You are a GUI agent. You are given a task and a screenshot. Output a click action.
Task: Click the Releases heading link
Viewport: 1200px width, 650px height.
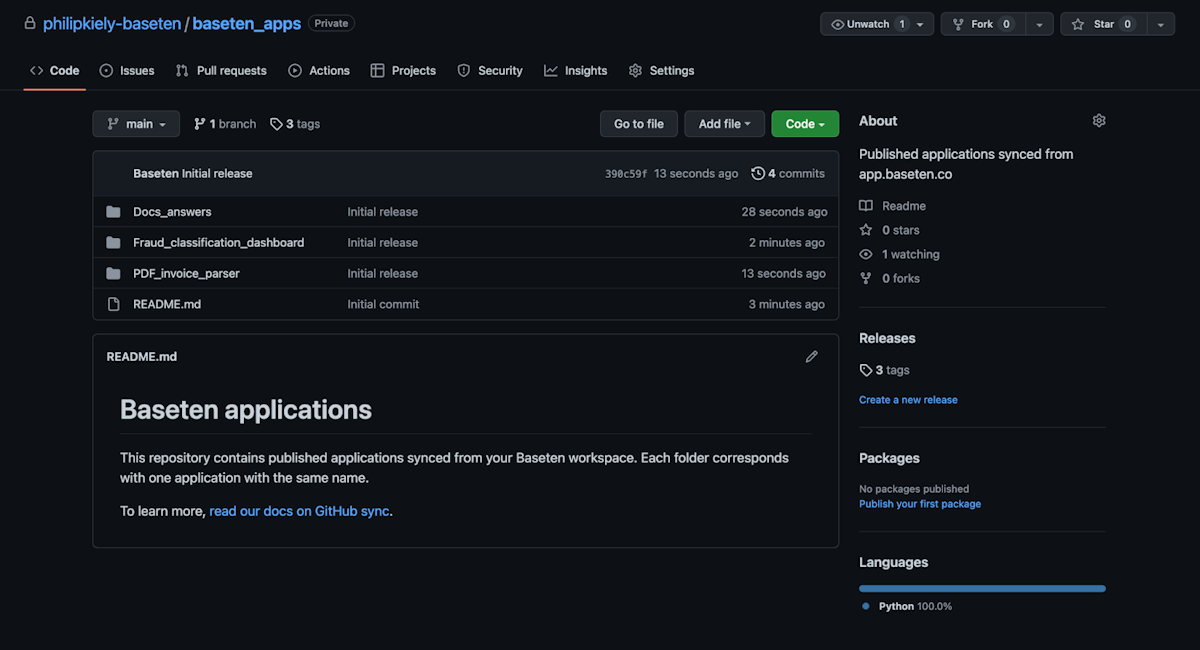point(887,338)
